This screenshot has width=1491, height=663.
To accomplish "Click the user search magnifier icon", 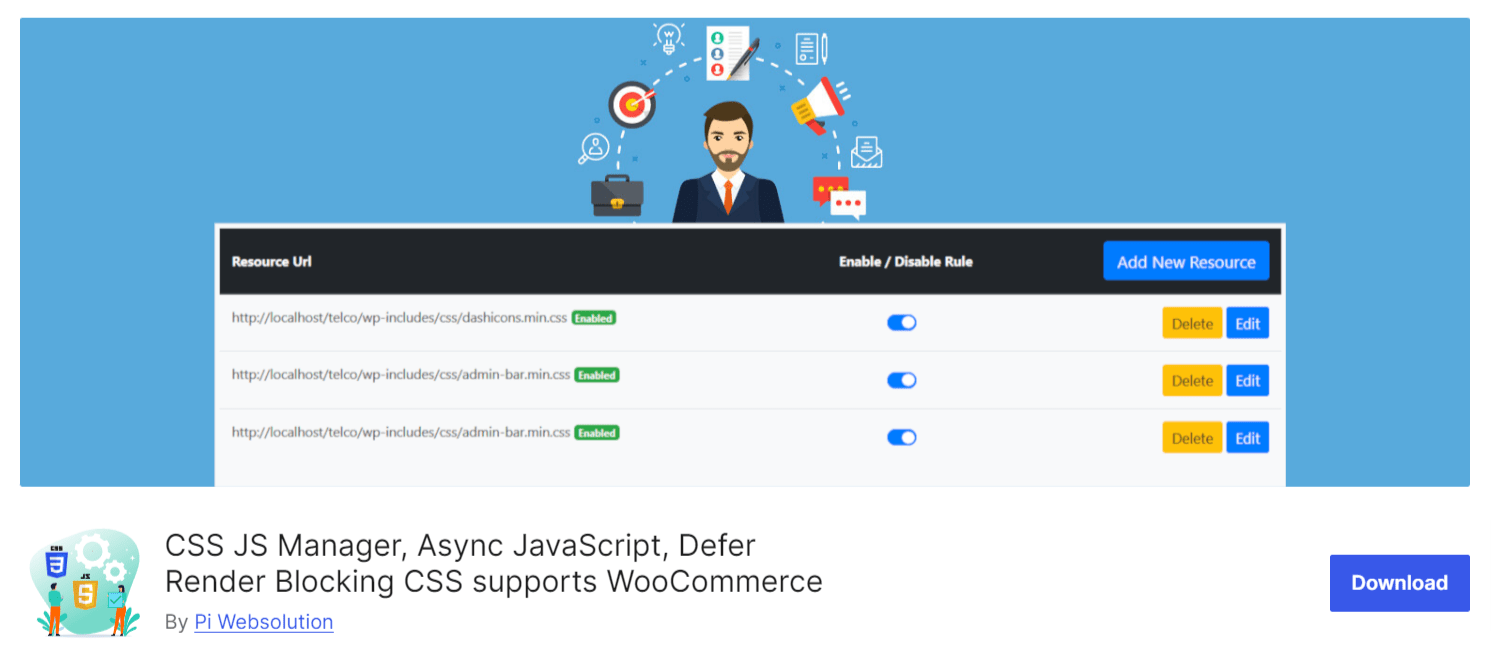I will [594, 149].
